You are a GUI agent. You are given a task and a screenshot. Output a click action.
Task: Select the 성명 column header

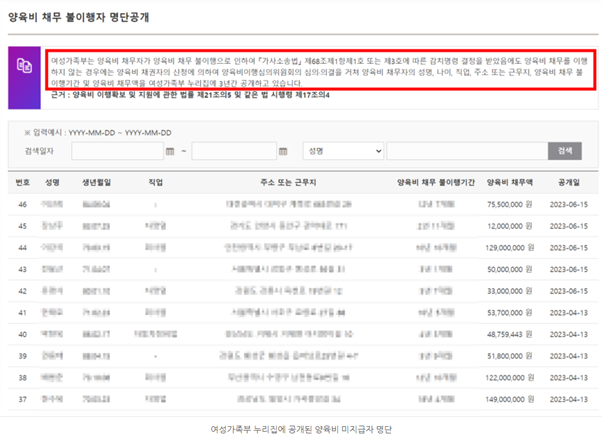pyautogui.click(x=52, y=182)
